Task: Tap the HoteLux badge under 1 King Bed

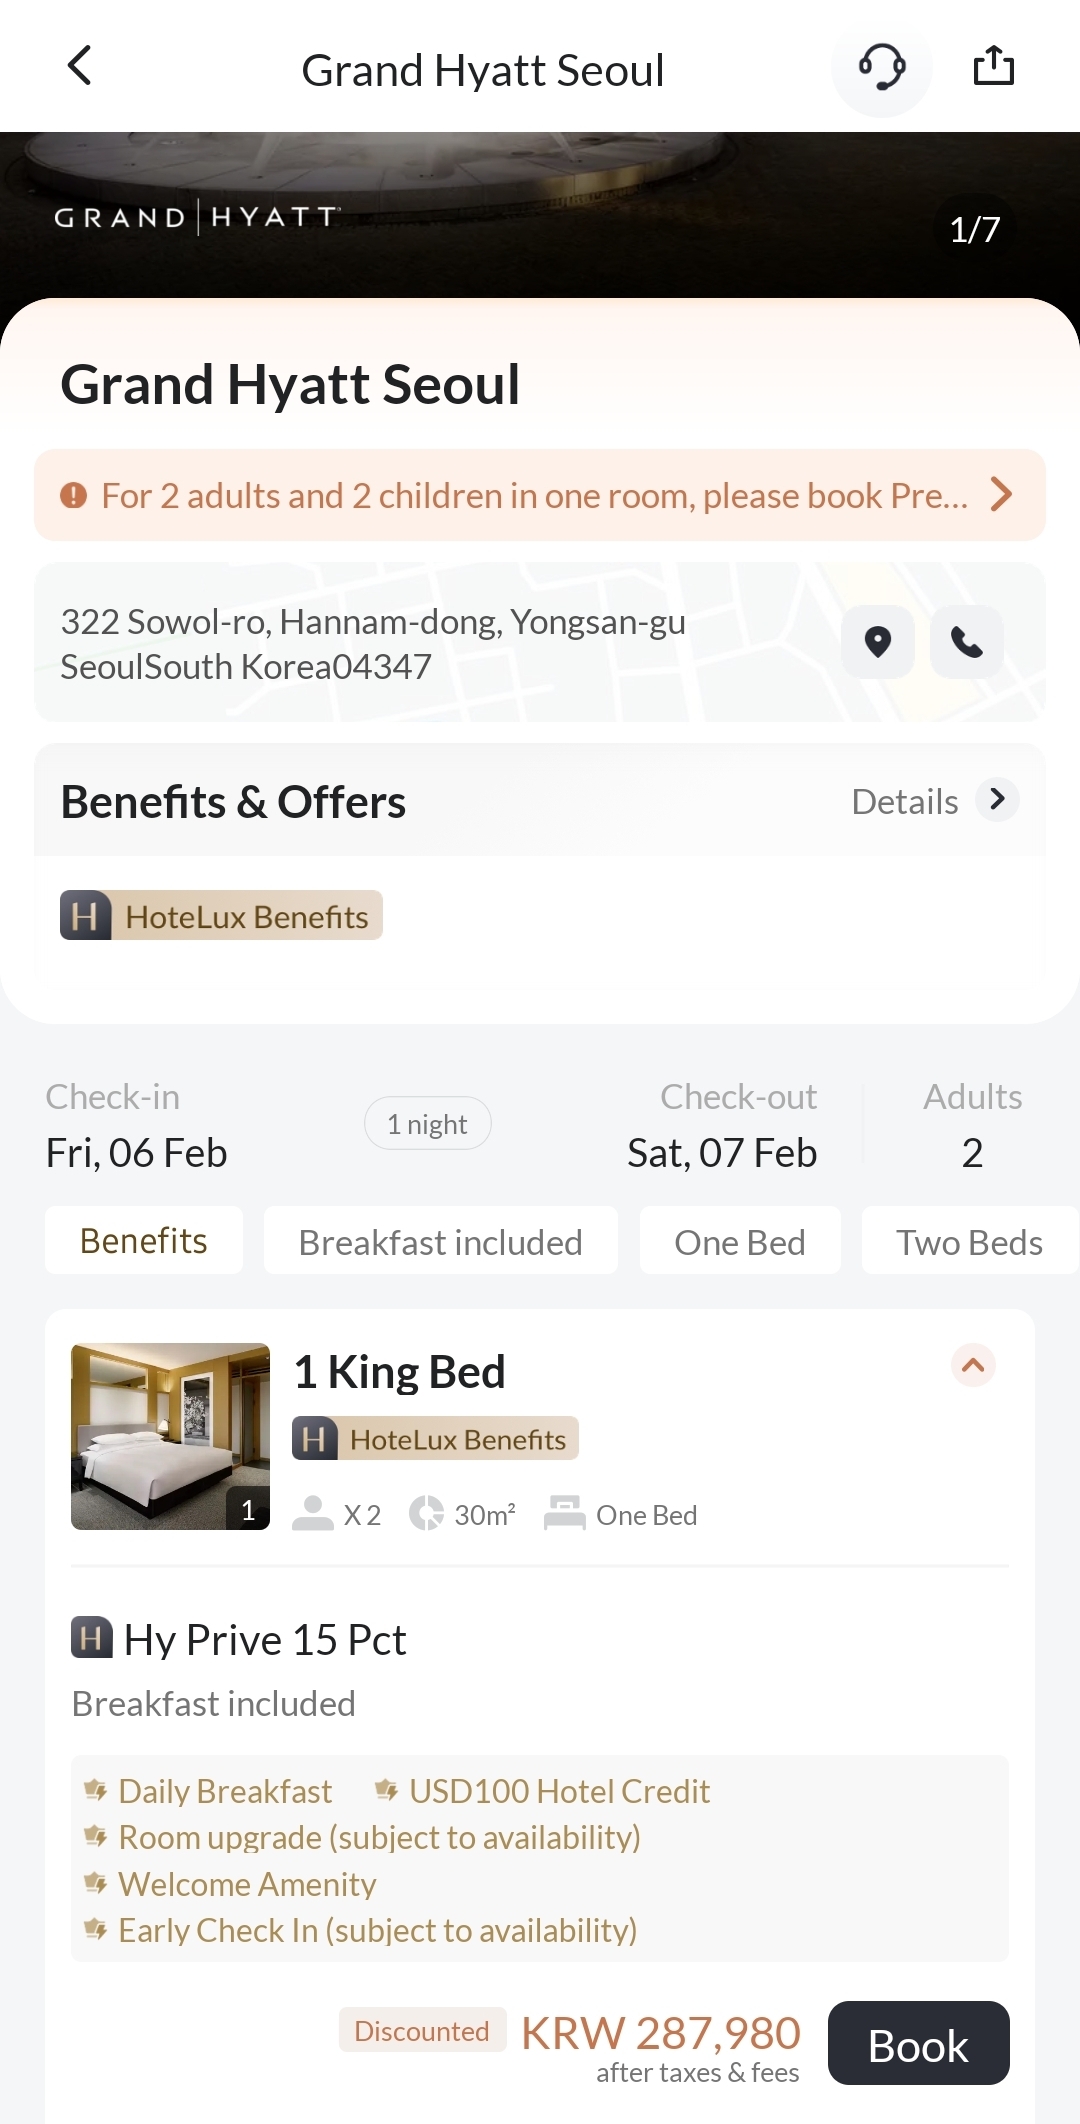Action: tap(436, 1439)
